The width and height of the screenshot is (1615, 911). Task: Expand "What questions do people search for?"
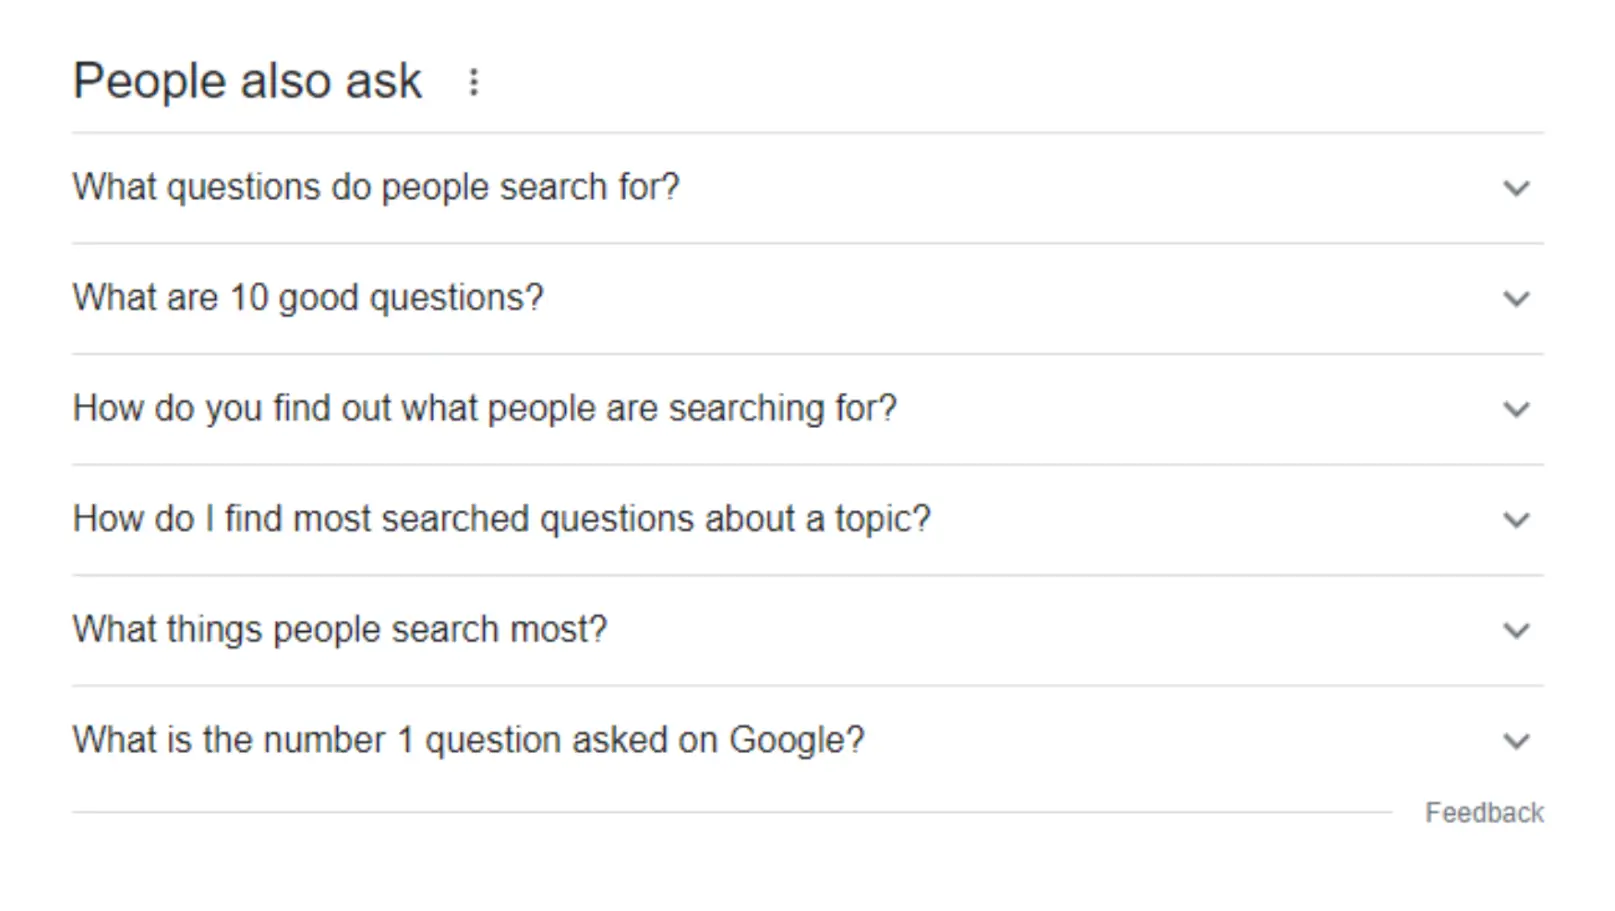click(1516, 187)
